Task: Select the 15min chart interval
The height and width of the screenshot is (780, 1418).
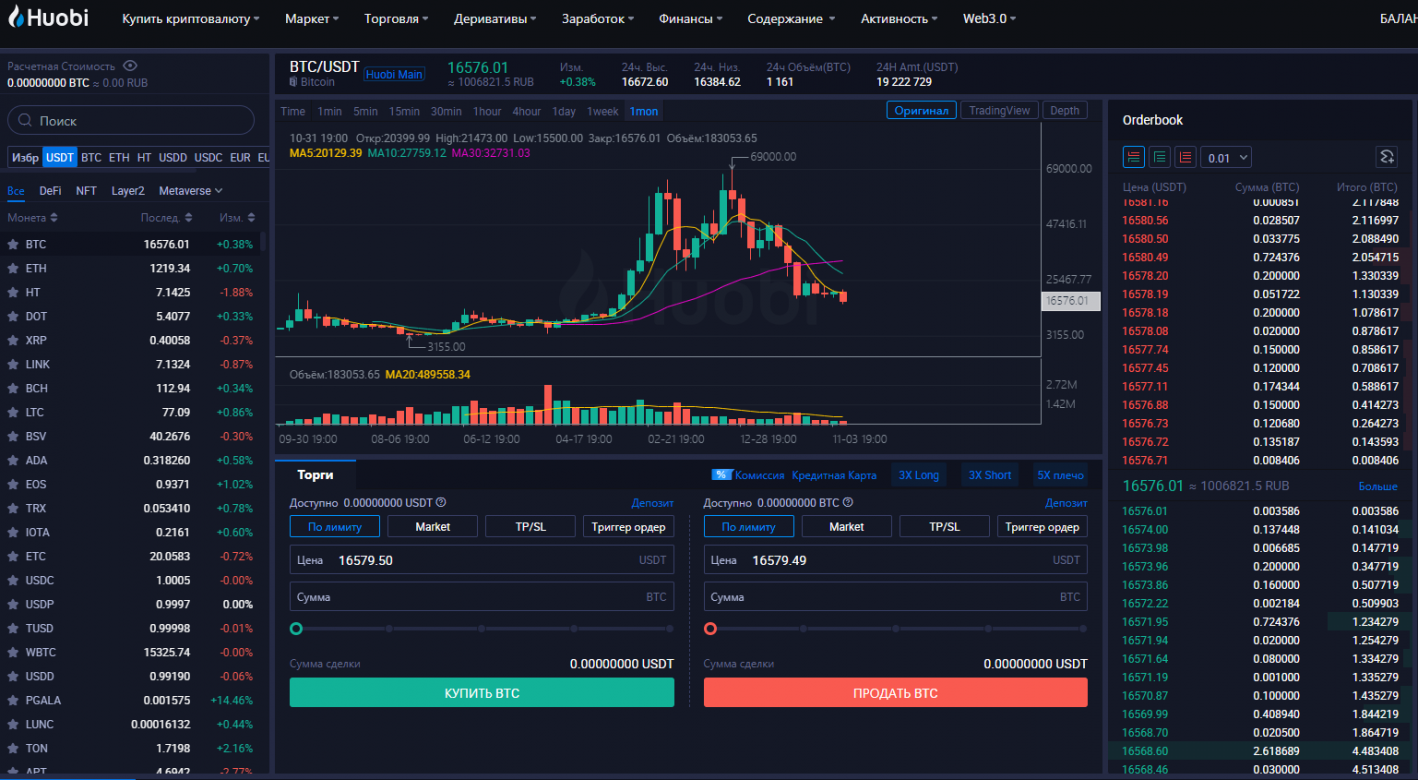Action: (404, 111)
